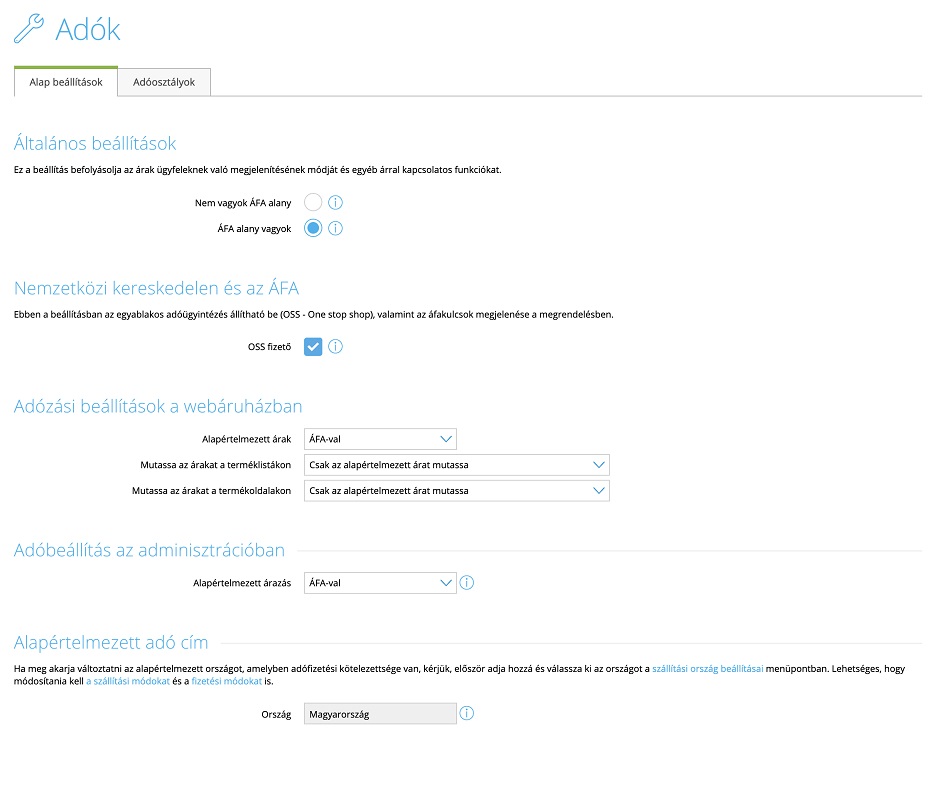Show info icon beside Ország field
The height and width of the screenshot is (800, 933).
(x=467, y=713)
